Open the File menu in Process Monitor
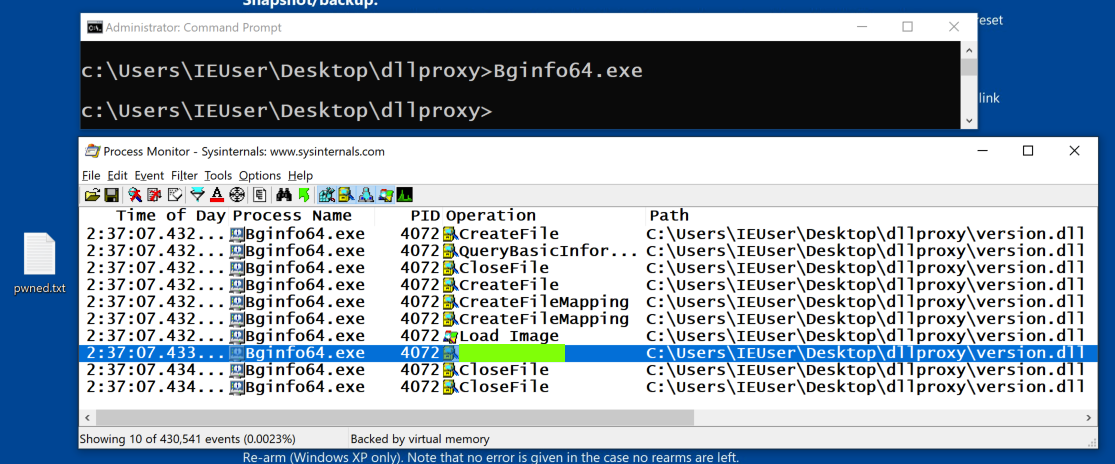This screenshot has width=1115, height=464. 91,176
